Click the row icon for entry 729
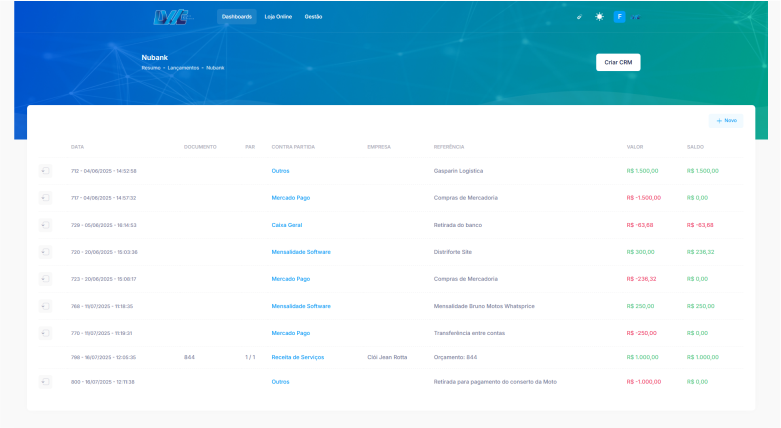Image resolution: width=781 pixels, height=428 pixels. pyautogui.click(x=45, y=225)
